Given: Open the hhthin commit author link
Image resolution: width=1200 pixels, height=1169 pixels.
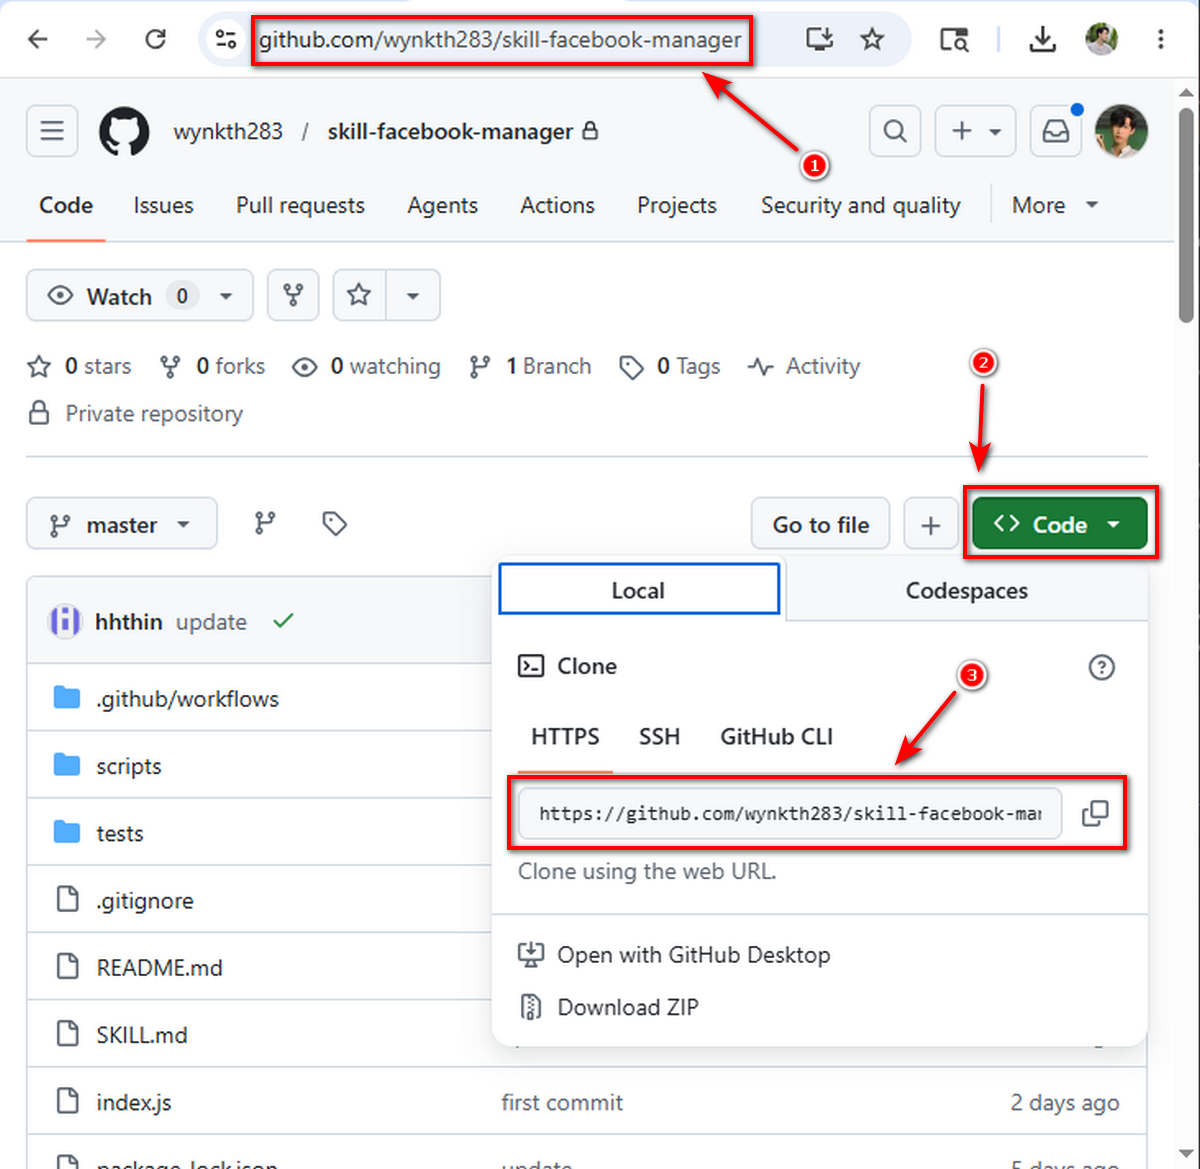Looking at the screenshot, I should [x=128, y=621].
